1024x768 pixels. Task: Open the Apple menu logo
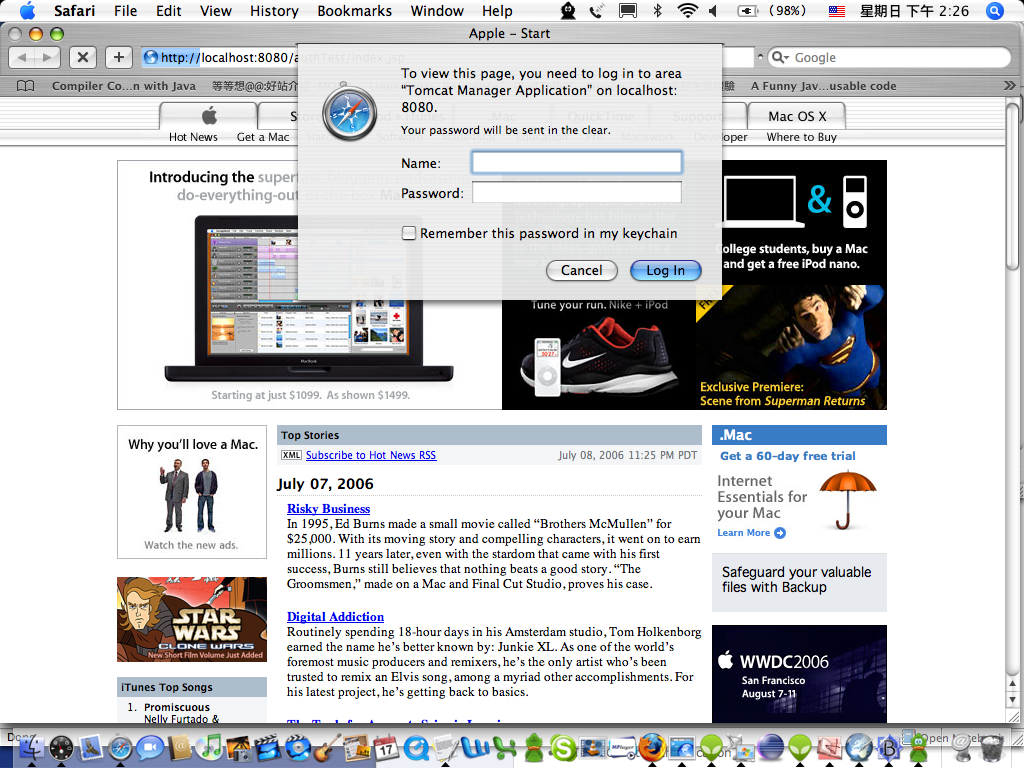point(27,11)
